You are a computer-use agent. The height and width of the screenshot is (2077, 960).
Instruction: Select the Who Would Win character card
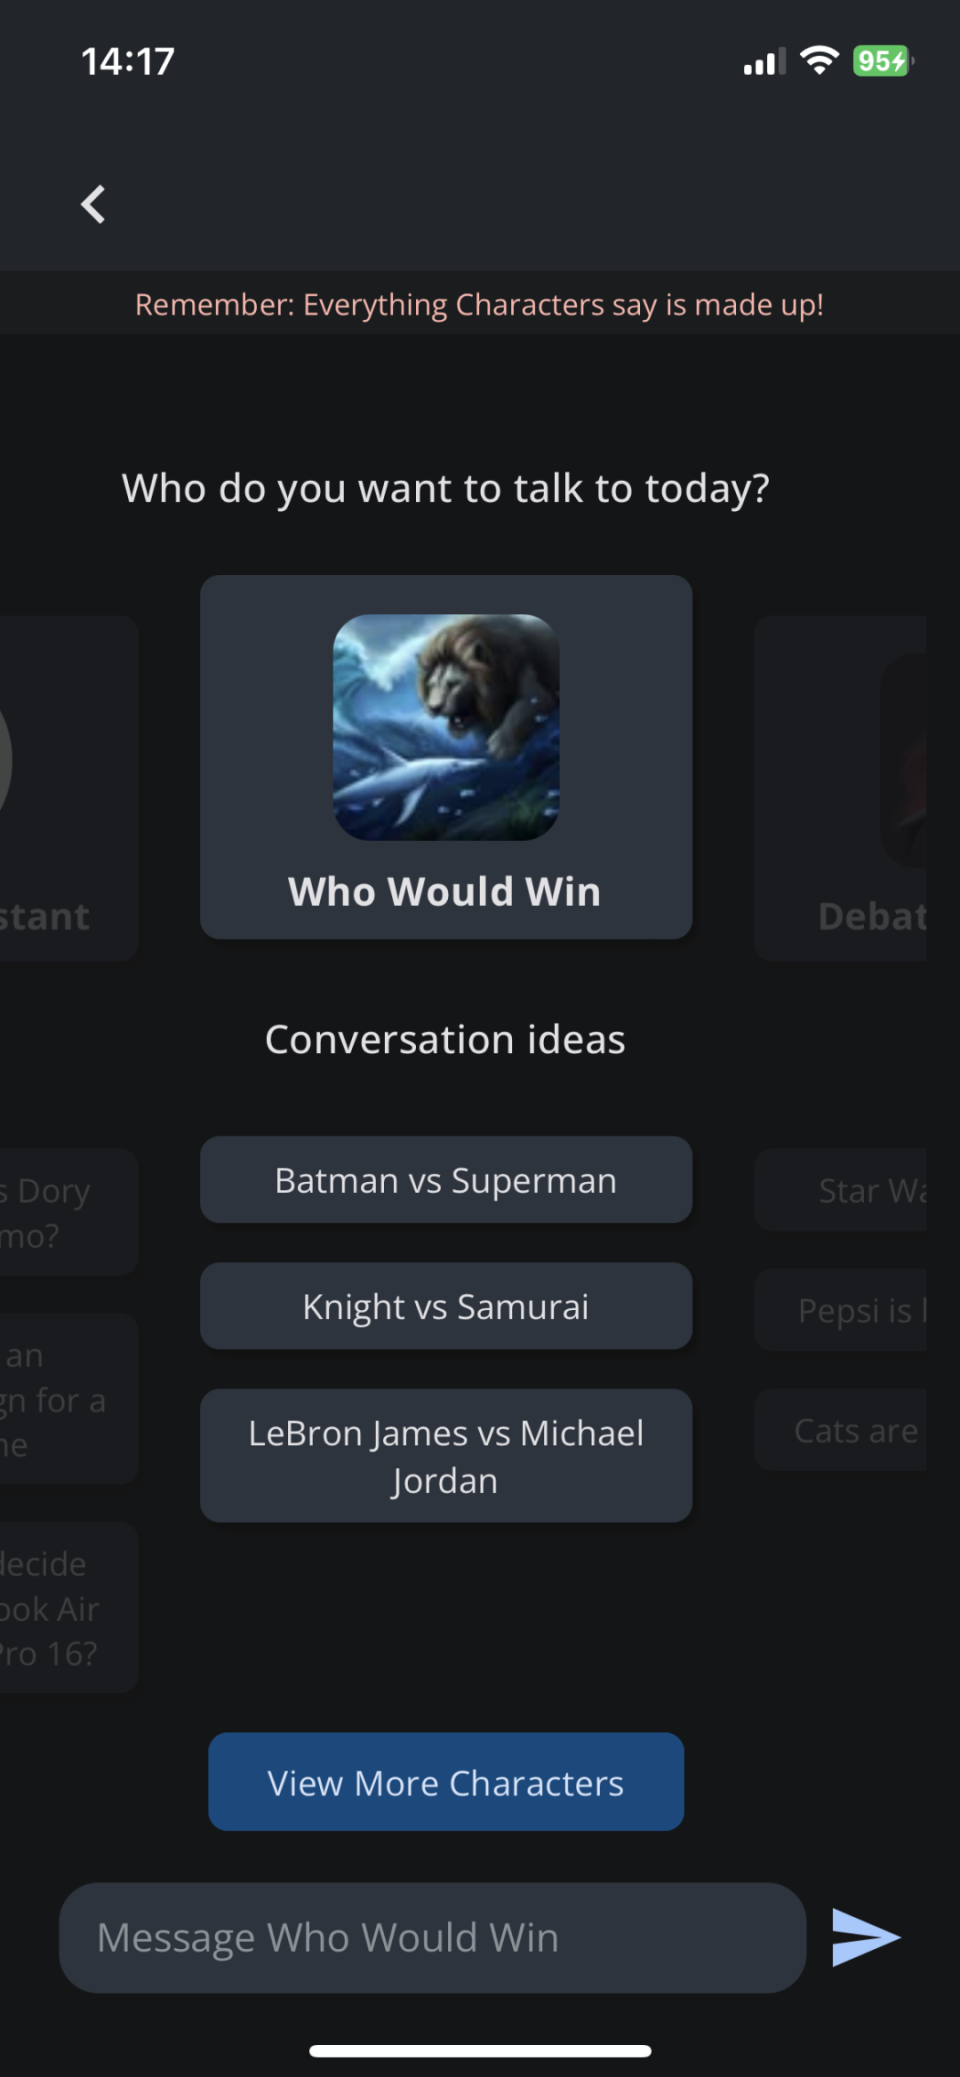tap(446, 757)
